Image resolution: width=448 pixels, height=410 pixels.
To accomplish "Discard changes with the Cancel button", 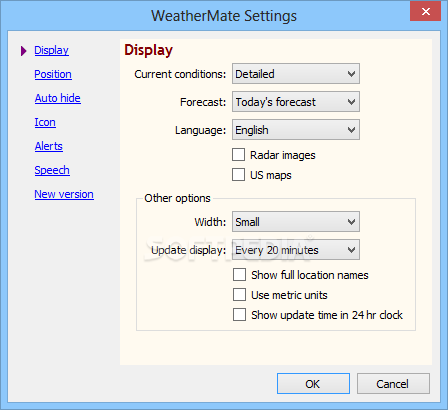I will tap(393, 384).
